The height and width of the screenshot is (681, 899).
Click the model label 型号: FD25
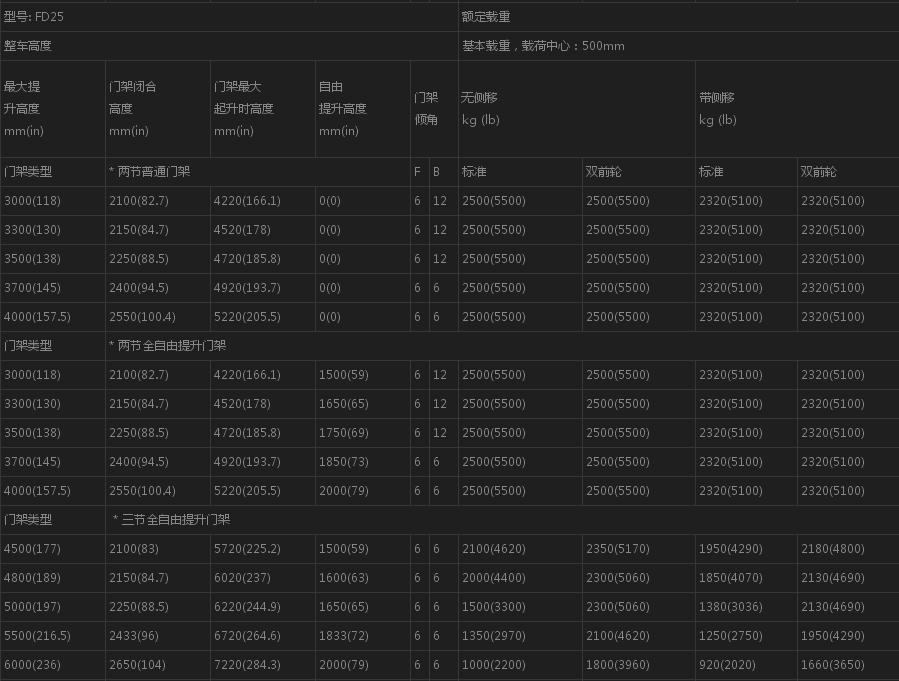click(x=34, y=17)
